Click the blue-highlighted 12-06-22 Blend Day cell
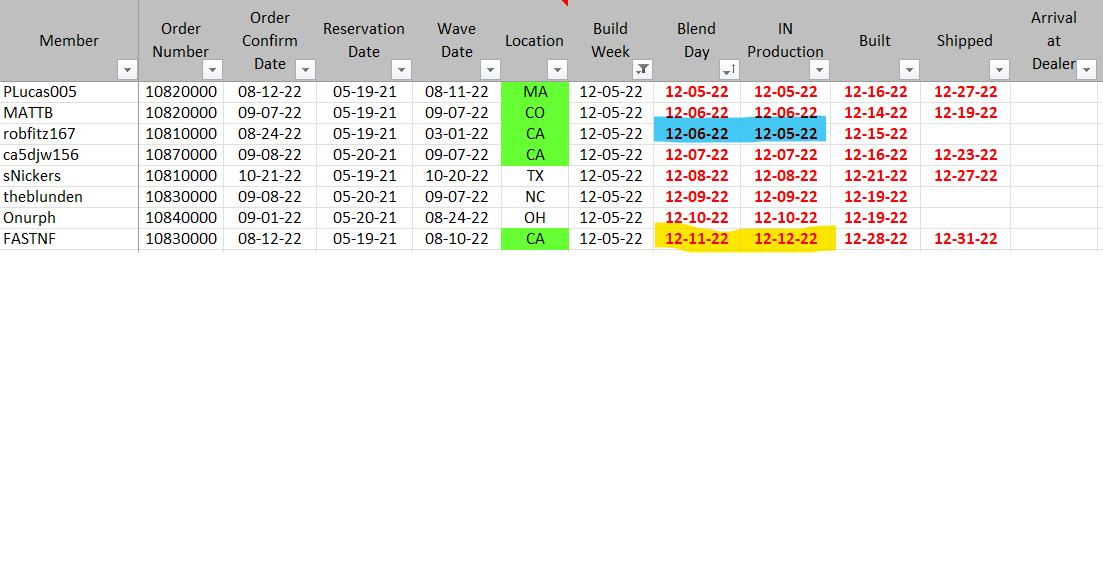Image resolution: width=1103 pixels, height=561 pixels. pyautogui.click(x=696, y=134)
